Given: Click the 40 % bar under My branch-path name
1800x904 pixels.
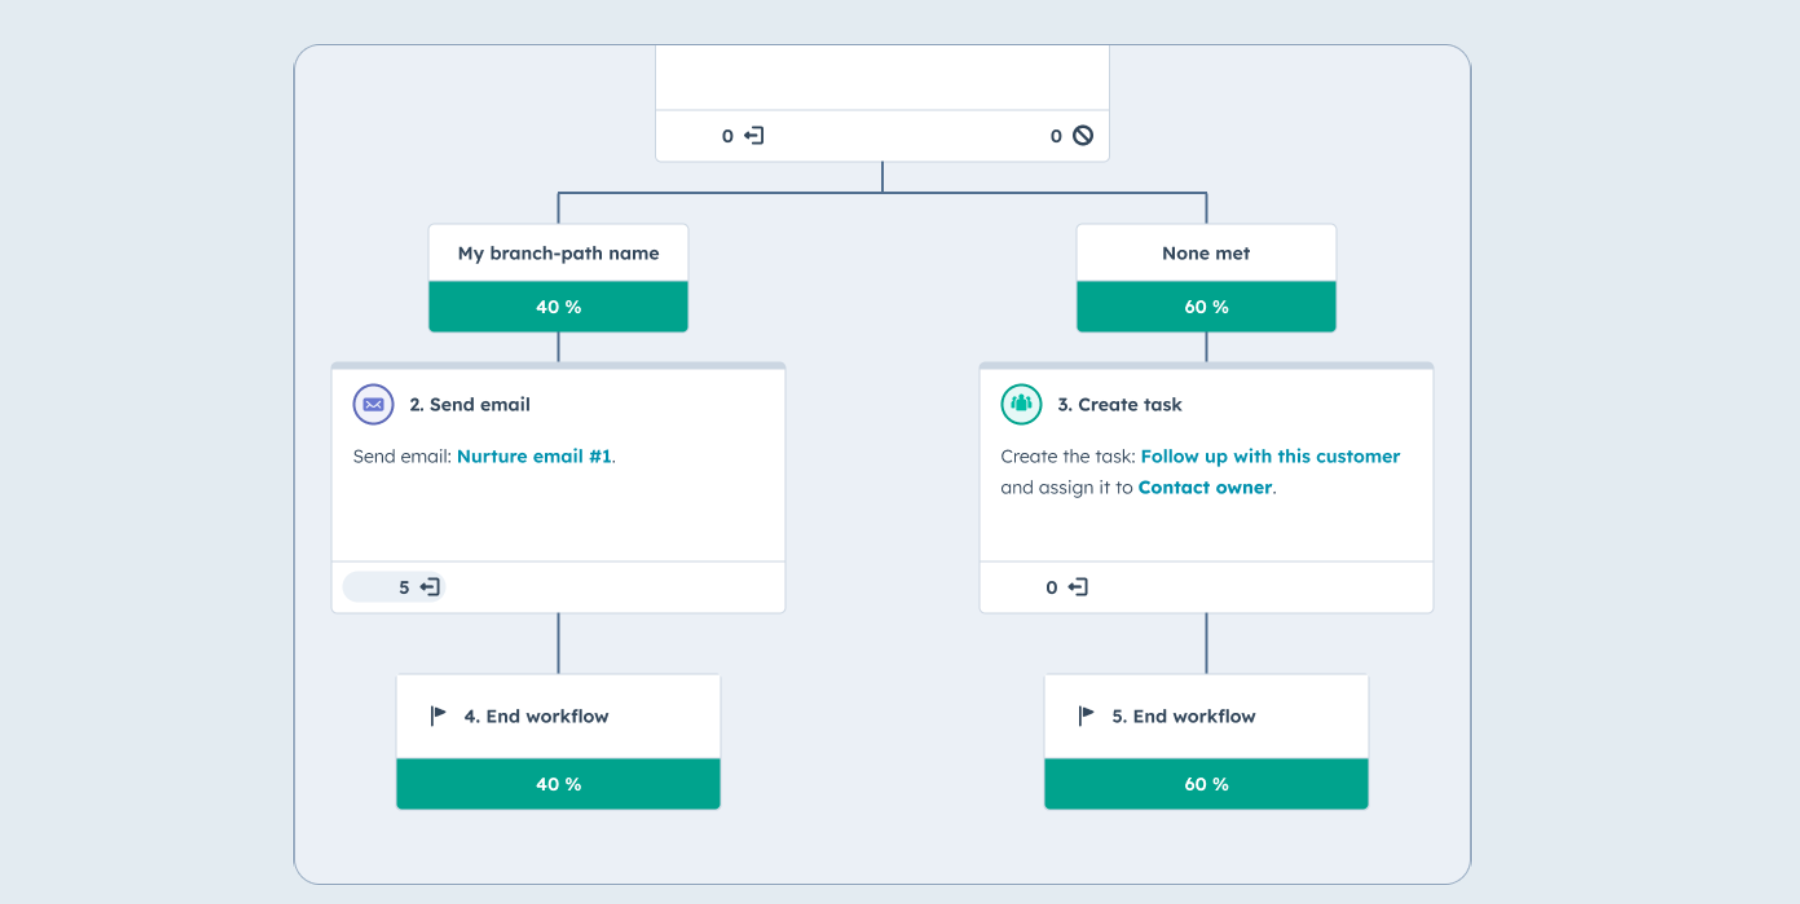Looking at the screenshot, I should (558, 307).
